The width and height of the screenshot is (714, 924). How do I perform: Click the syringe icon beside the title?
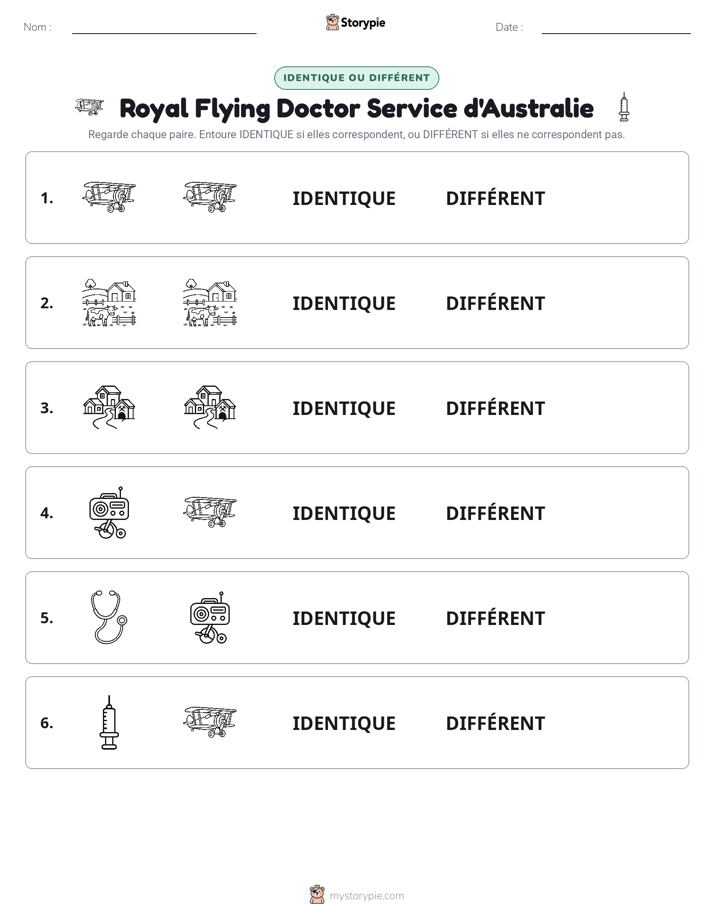coord(624,107)
